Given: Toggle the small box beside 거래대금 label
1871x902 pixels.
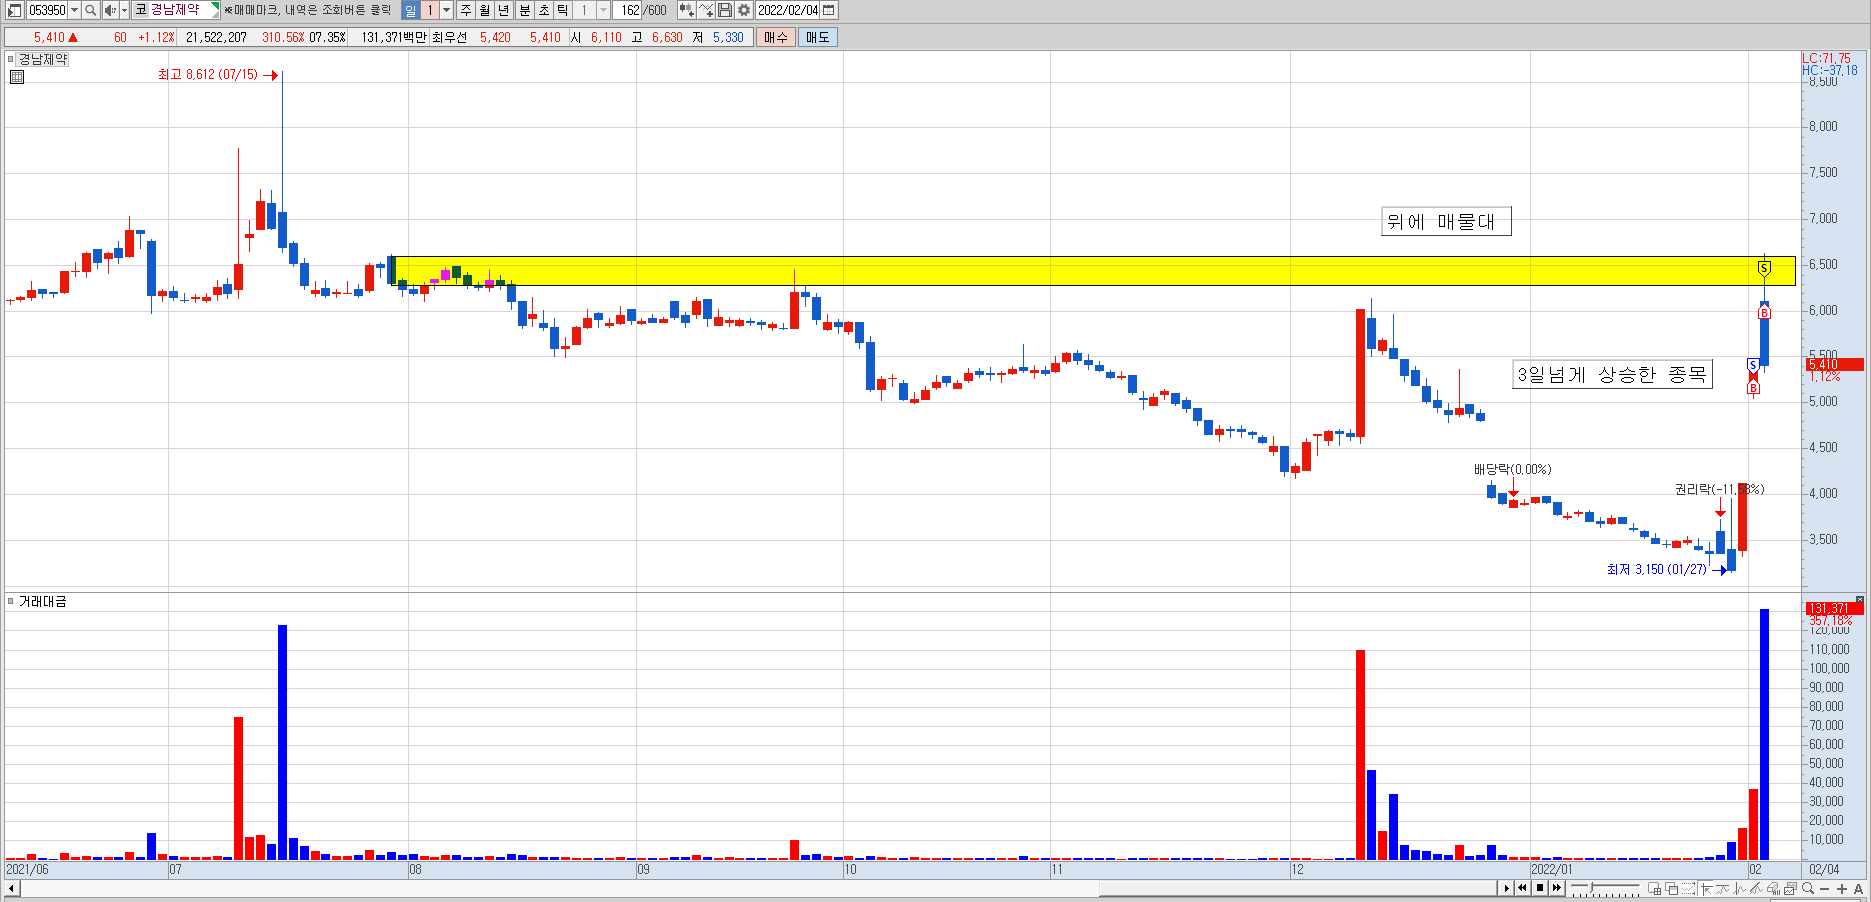Looking at the screenshot, I should [11, 601].
